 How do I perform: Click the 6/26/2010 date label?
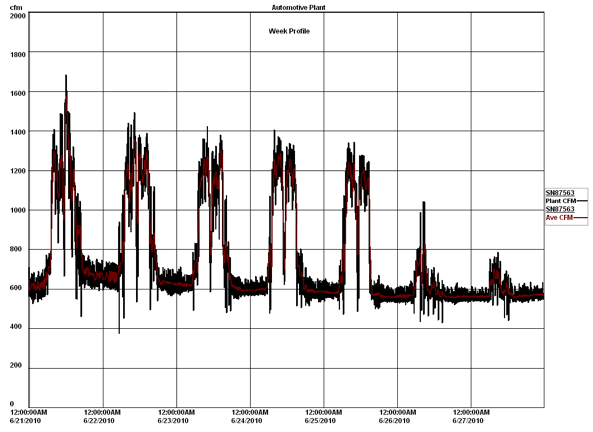coord(394,421)
